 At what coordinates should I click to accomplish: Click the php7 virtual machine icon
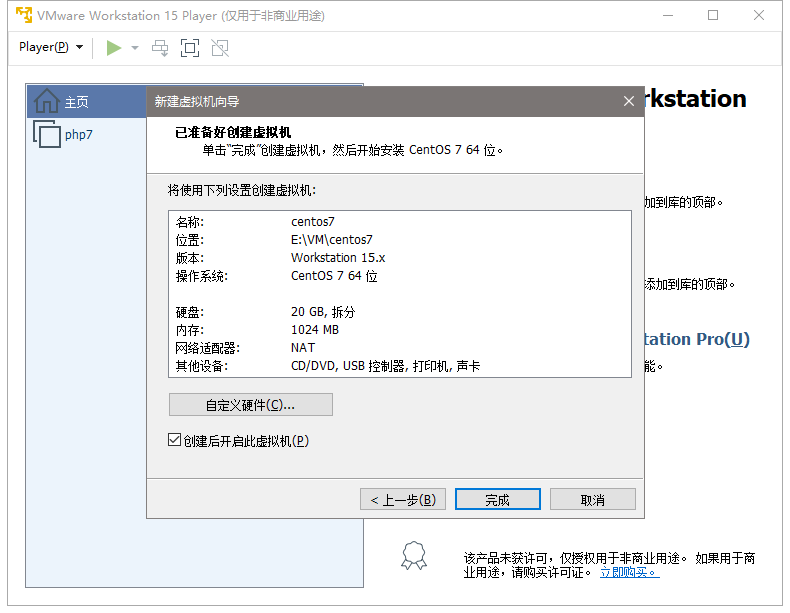[46, 134]
